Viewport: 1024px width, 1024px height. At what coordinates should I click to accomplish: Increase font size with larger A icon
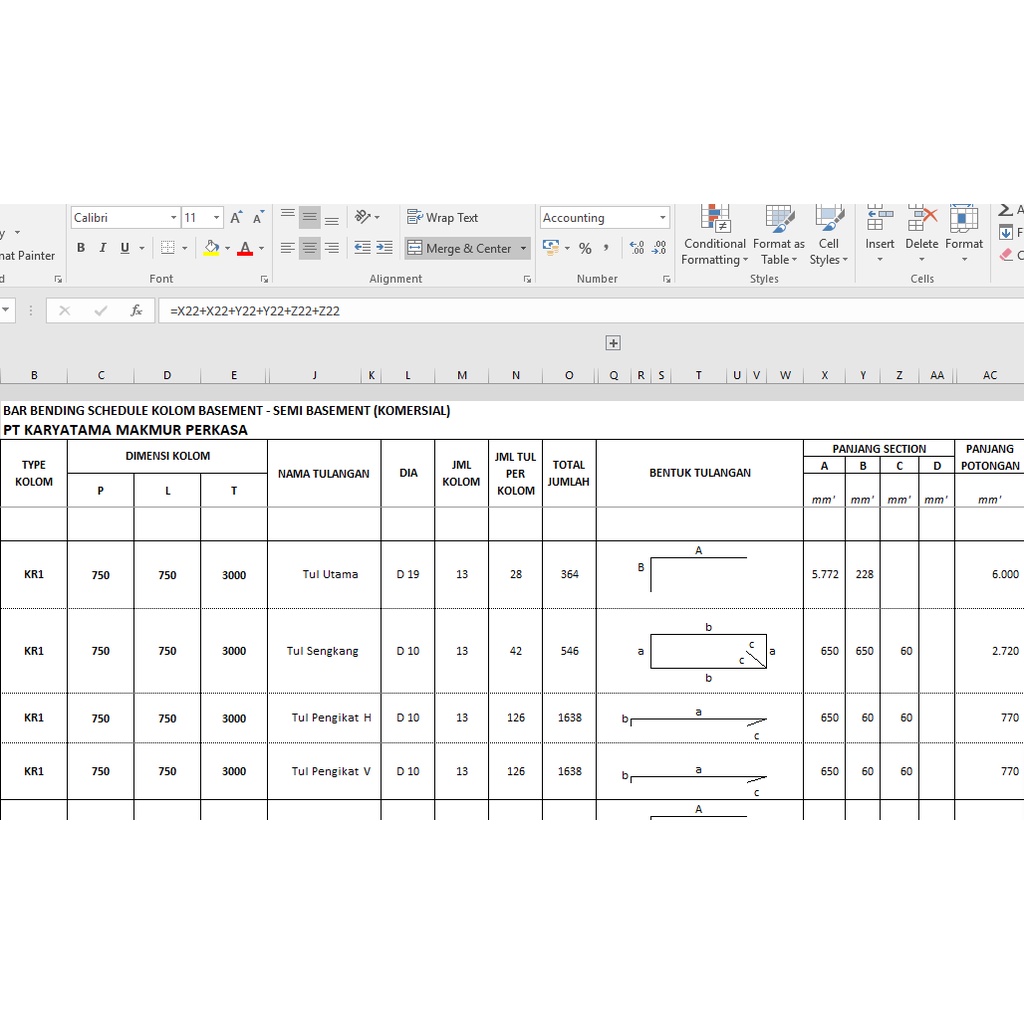tap(236, 217)
